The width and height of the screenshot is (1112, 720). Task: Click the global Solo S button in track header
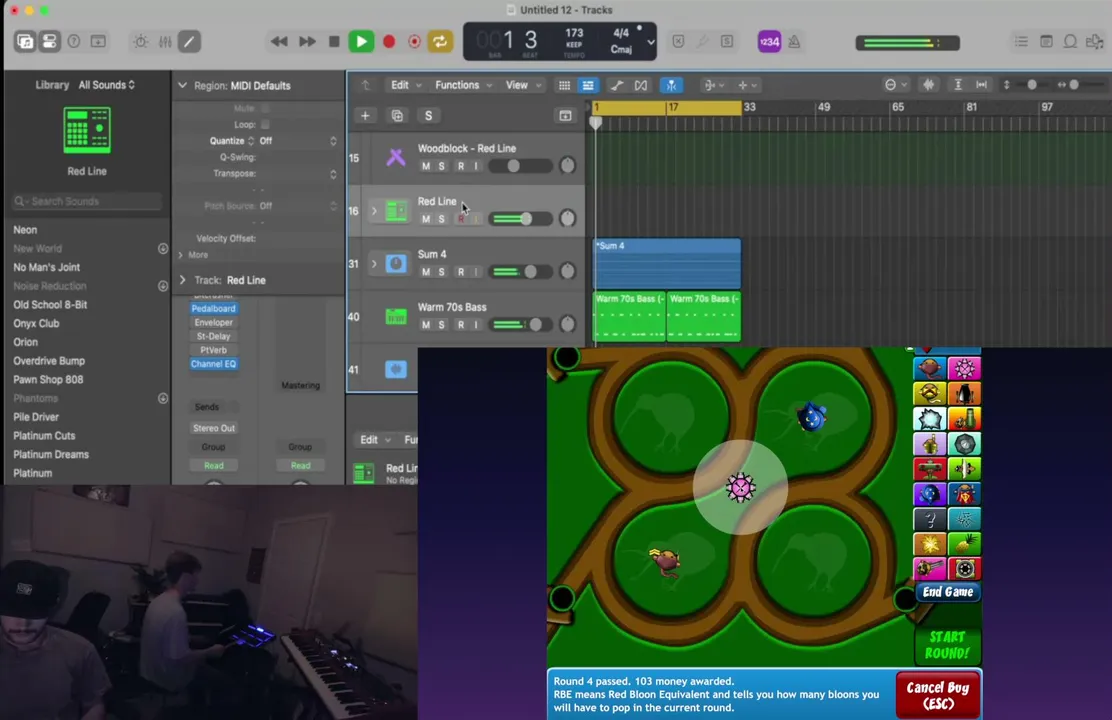click(x=428, y=116)
